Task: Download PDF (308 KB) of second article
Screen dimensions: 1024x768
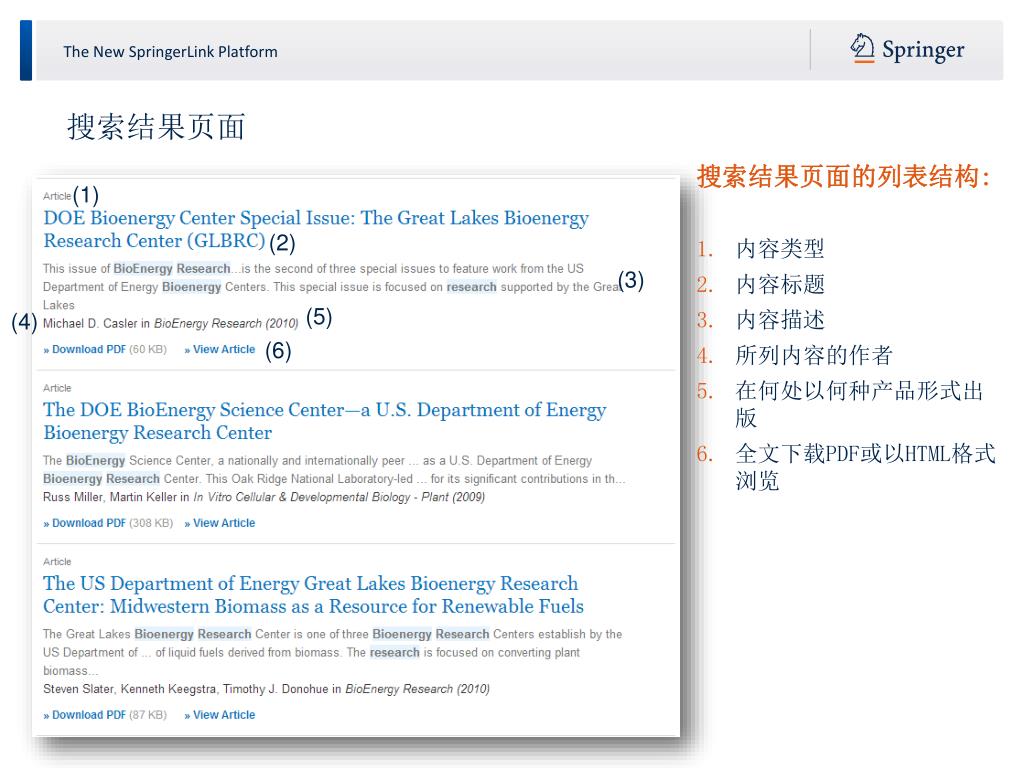Action: pyautogui.click(x=108, y=523)
